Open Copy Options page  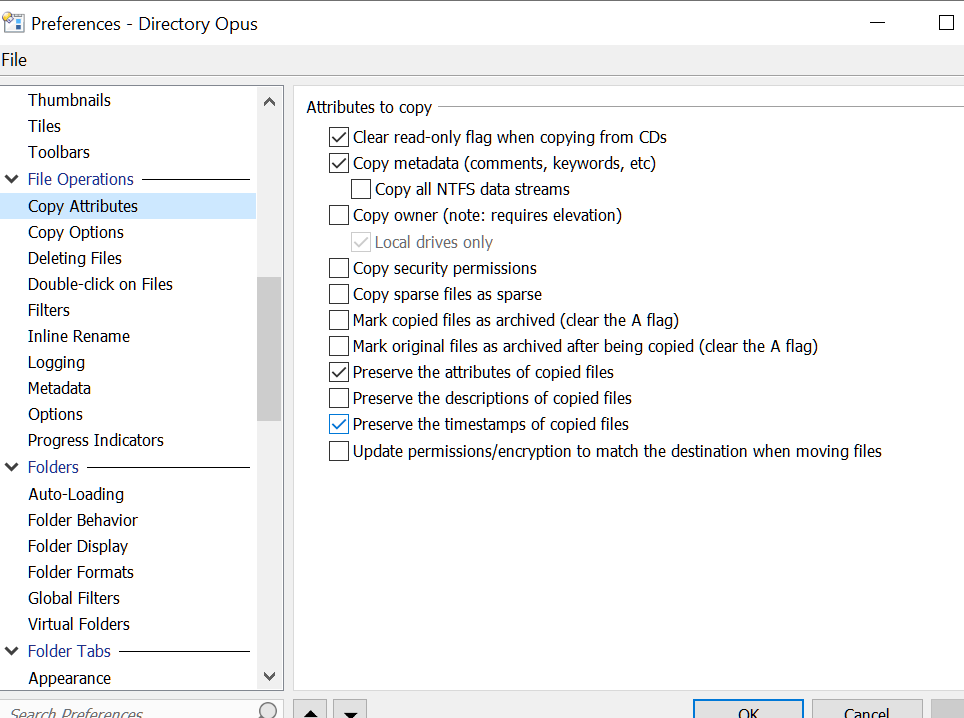(x=76, y=232)
